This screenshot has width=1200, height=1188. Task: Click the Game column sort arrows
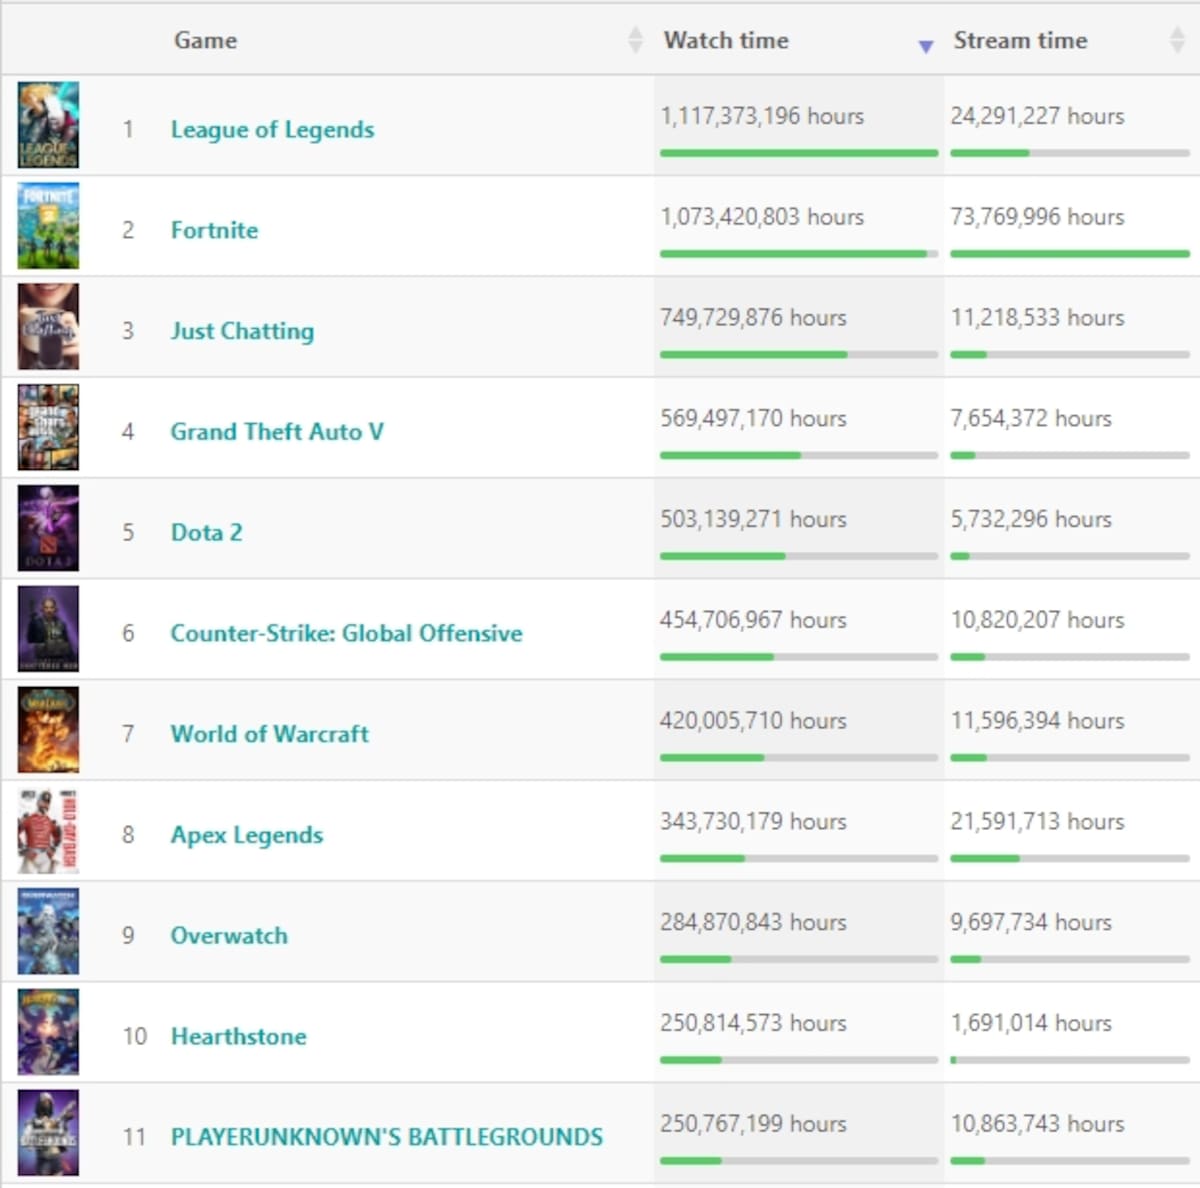[635, 40]
